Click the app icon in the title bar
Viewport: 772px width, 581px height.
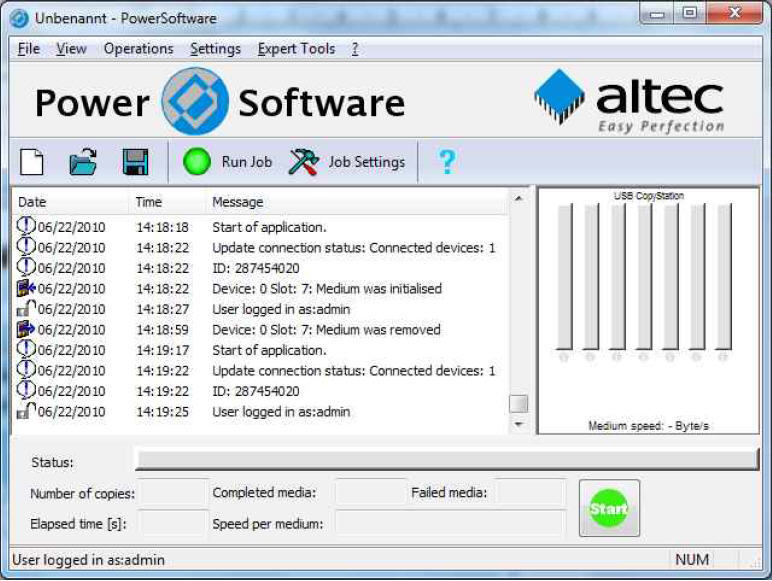(20, 19)
